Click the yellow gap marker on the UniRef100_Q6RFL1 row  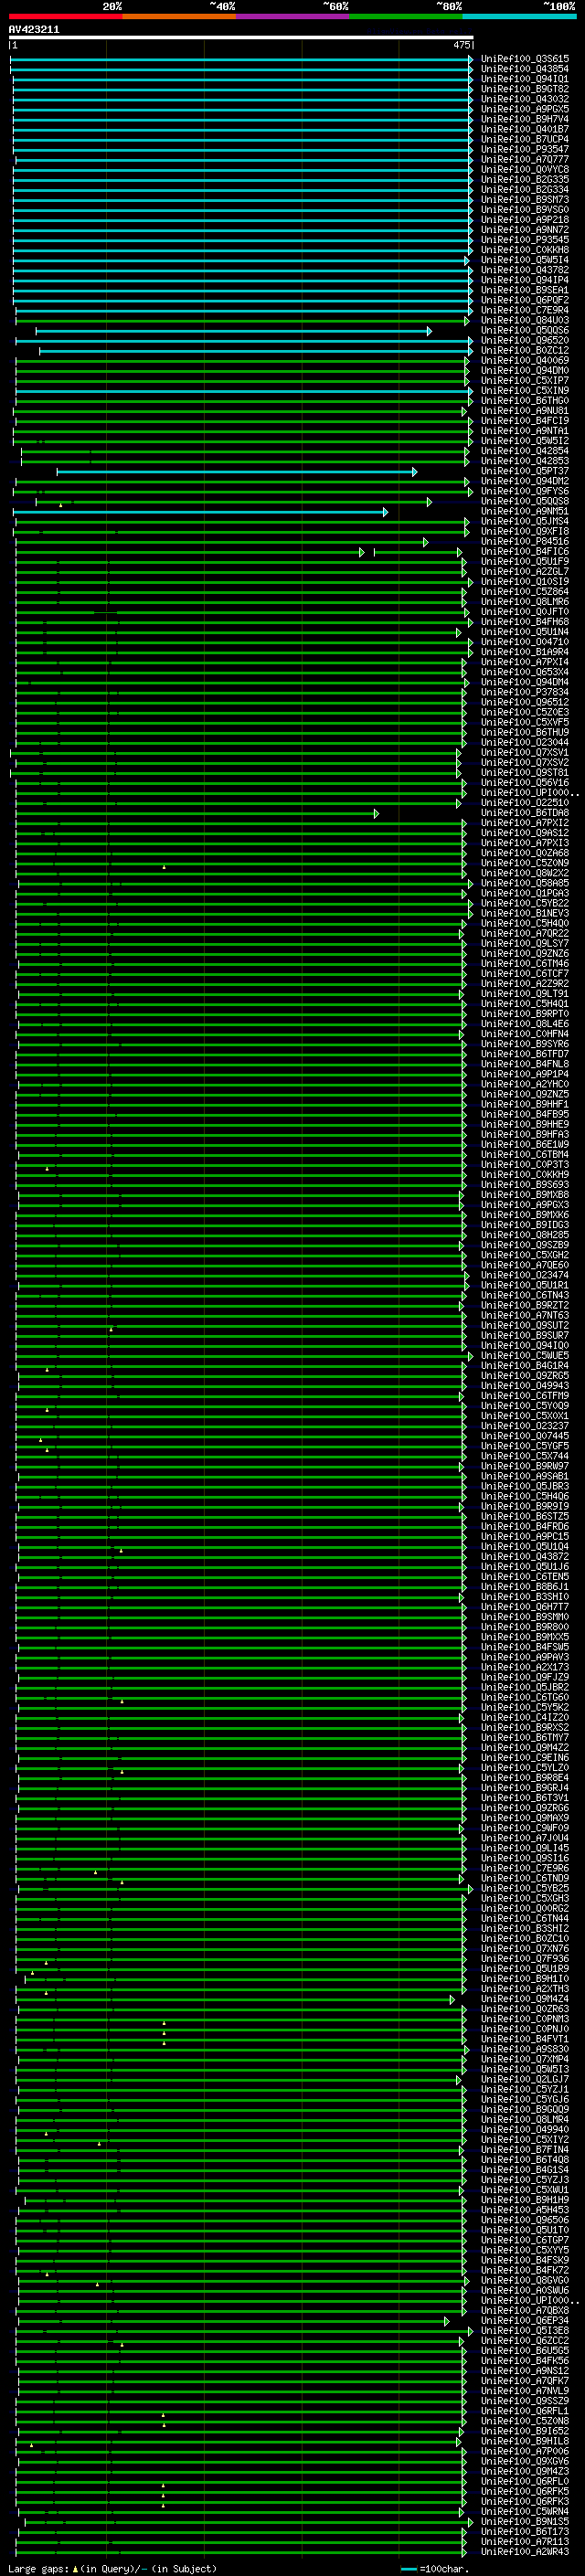tap(163, 2416)
